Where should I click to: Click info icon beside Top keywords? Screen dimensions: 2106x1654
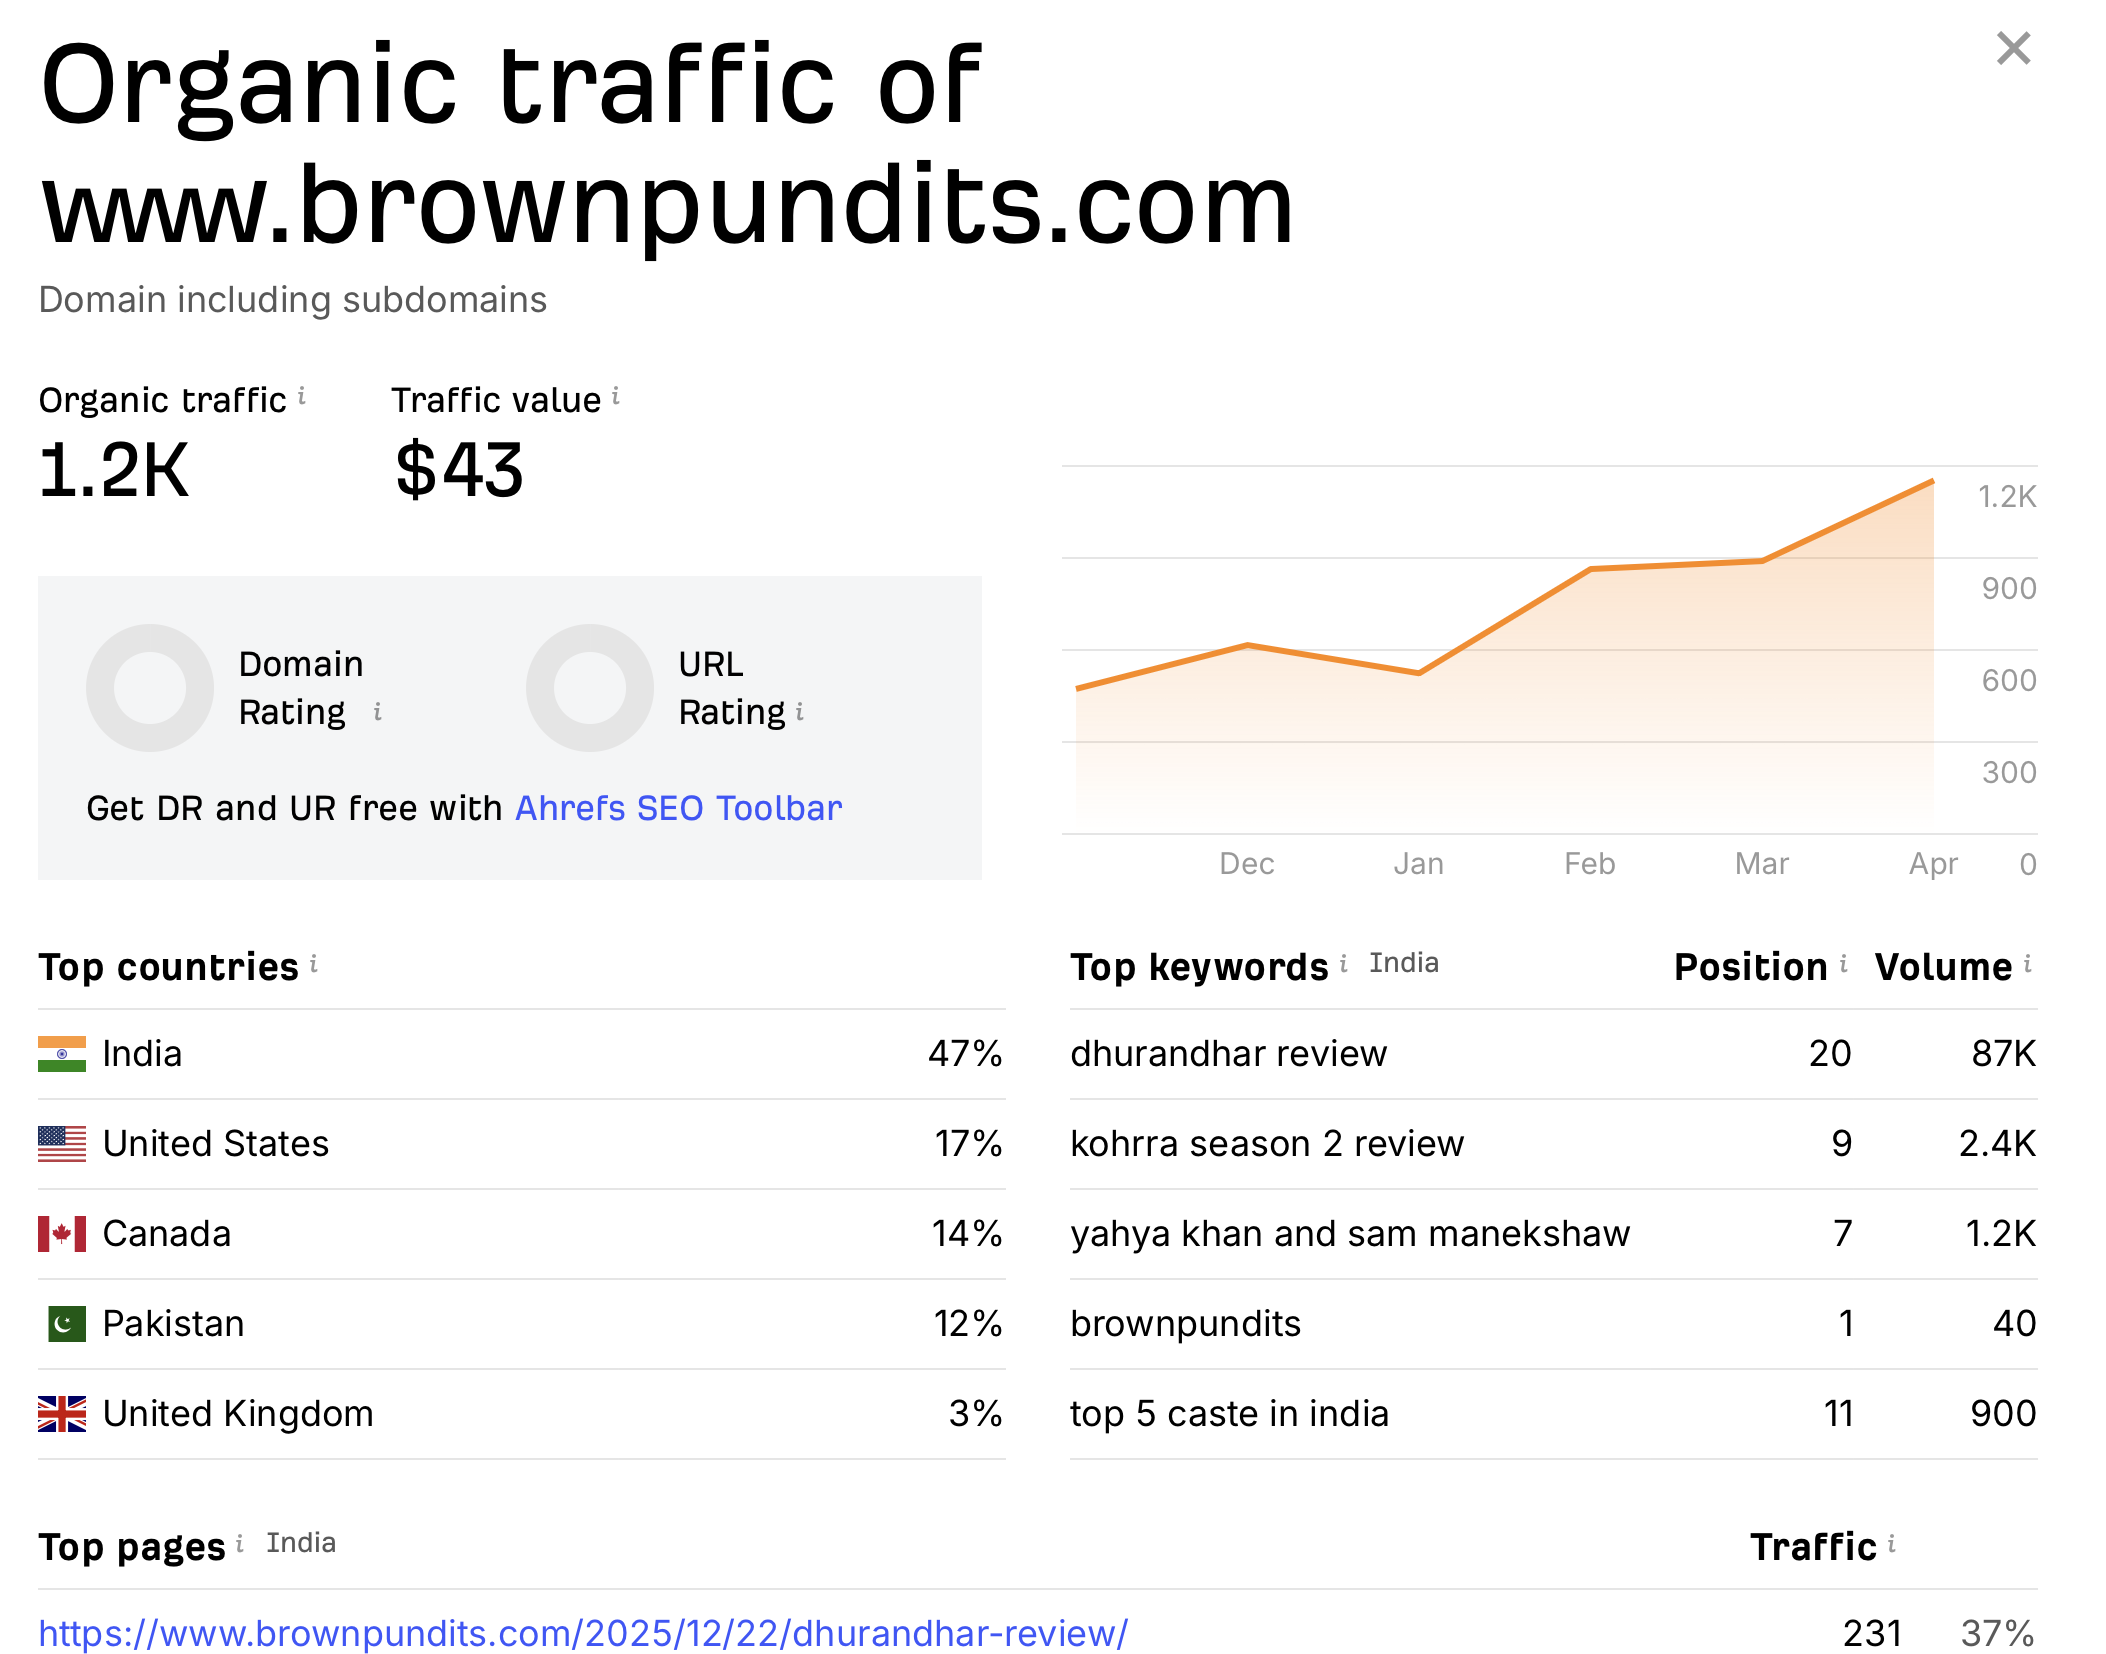point(1344,964)
